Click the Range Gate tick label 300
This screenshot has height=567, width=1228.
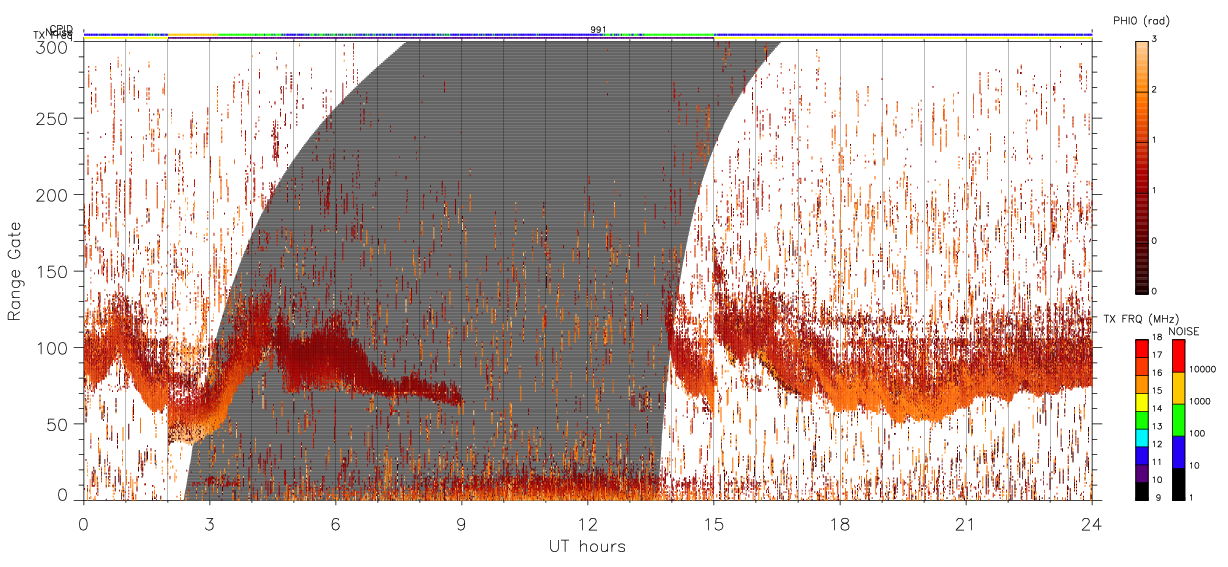[x=53, y=46]
